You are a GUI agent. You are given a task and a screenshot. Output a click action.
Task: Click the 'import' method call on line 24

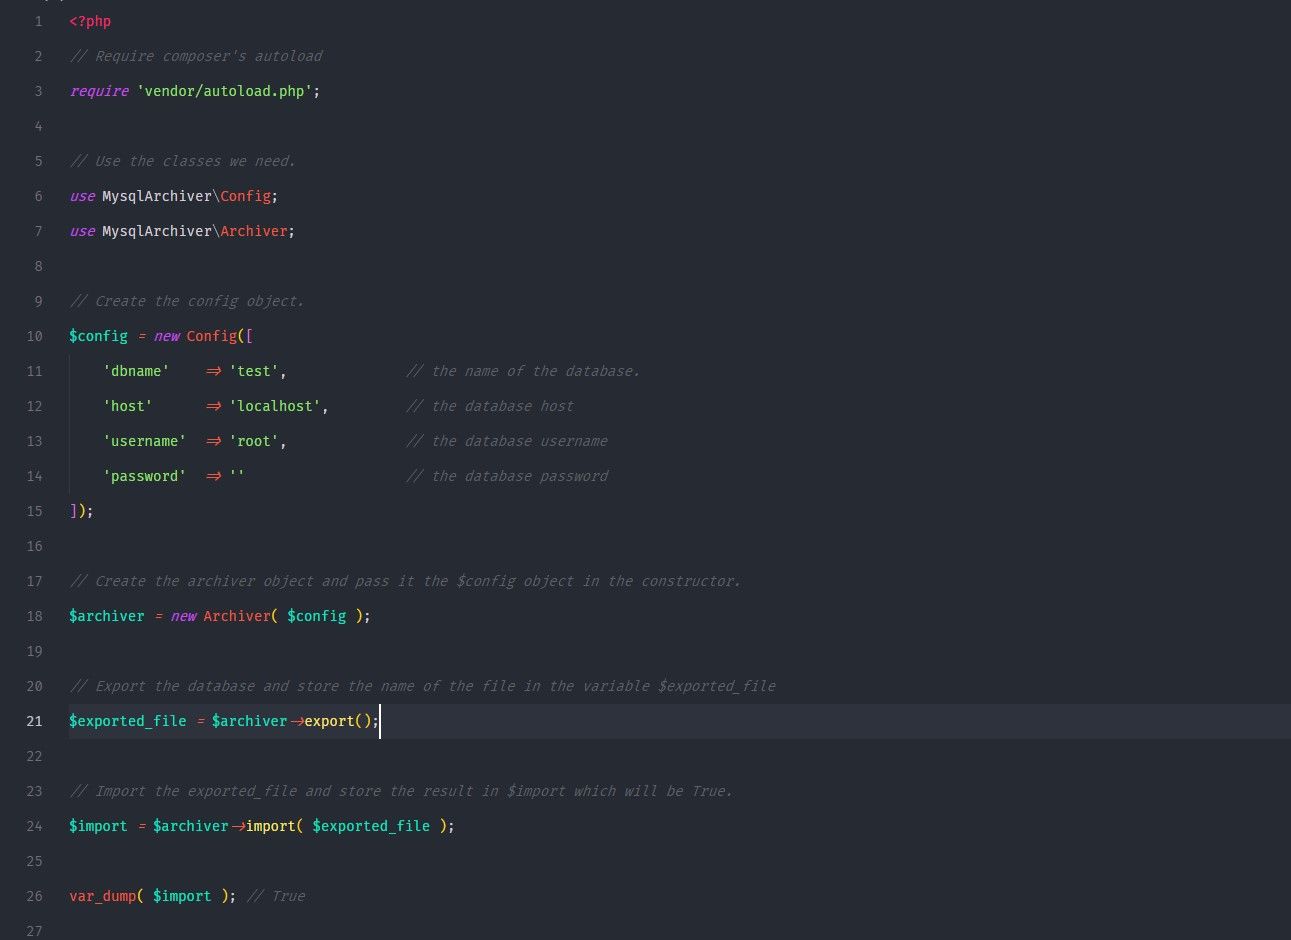271,826
